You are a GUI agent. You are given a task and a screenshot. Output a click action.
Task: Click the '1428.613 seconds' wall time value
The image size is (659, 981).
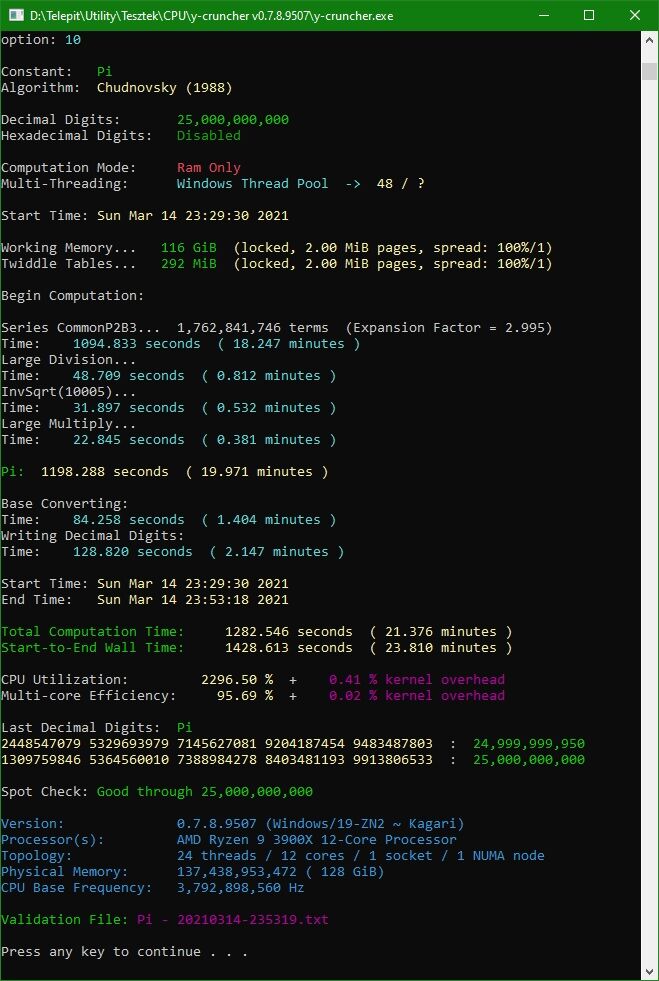tap(289, 648)
